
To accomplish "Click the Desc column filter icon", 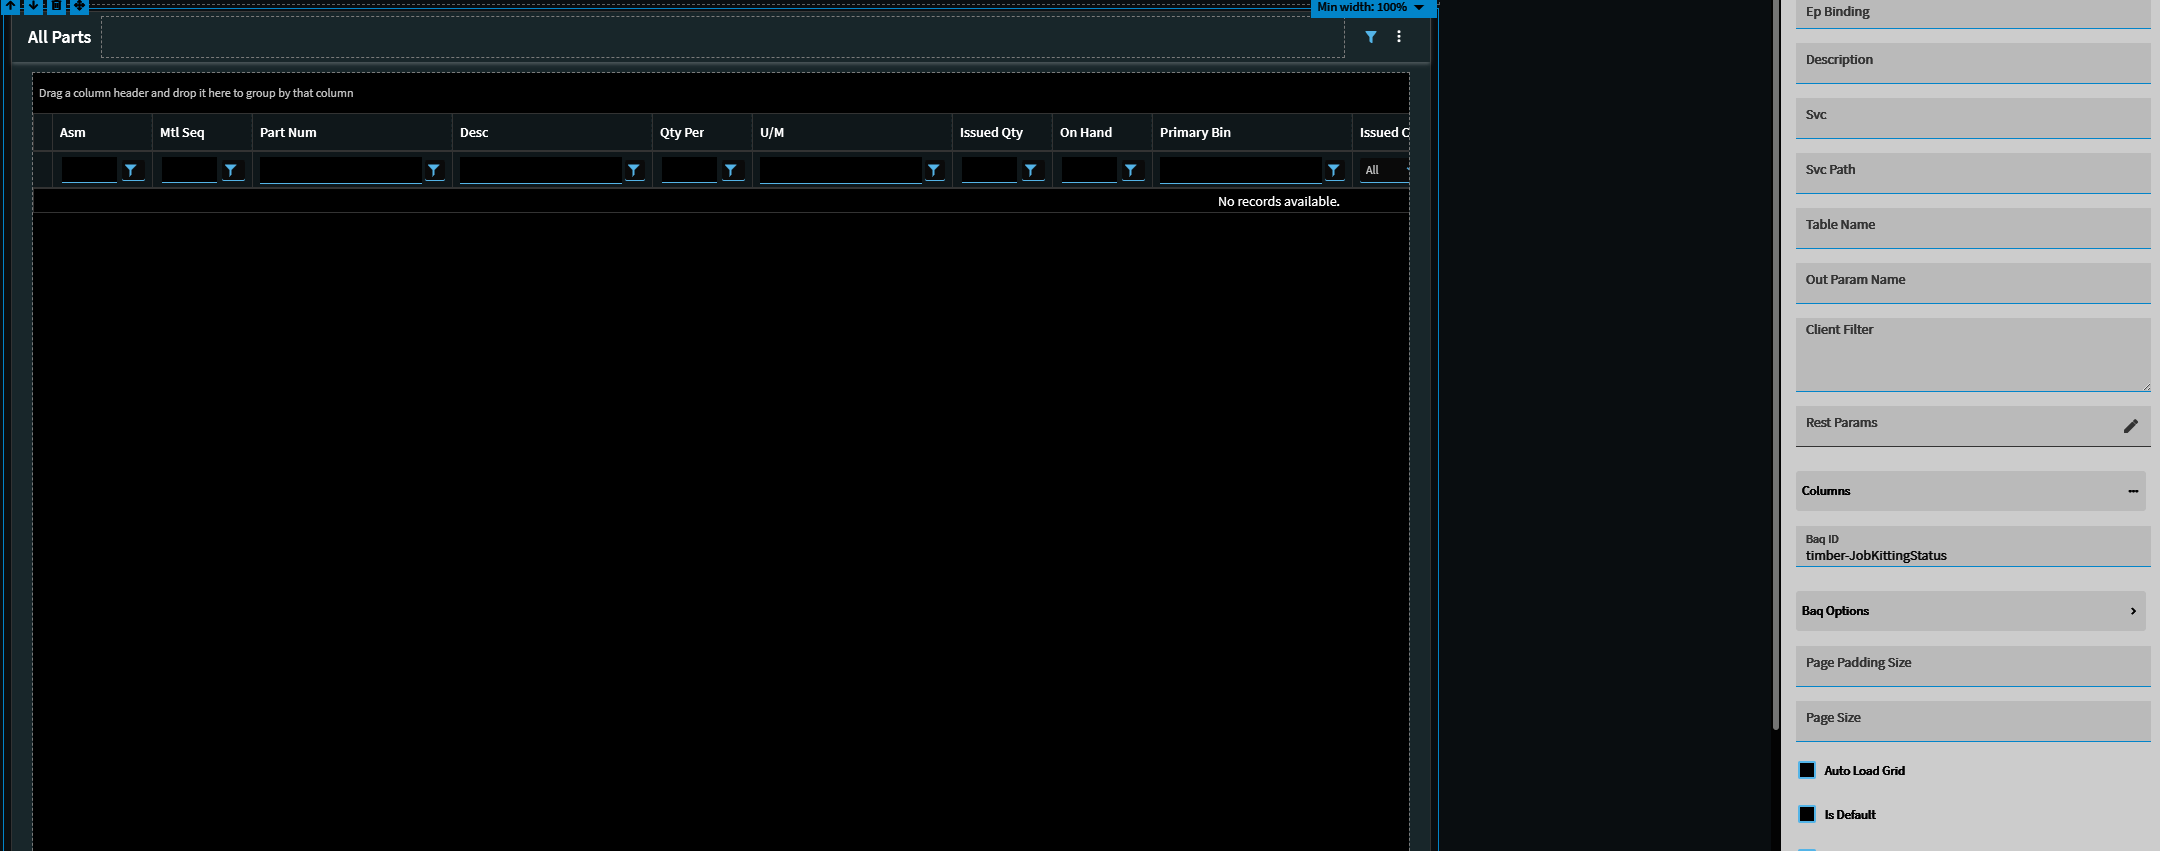I will 634,170.
